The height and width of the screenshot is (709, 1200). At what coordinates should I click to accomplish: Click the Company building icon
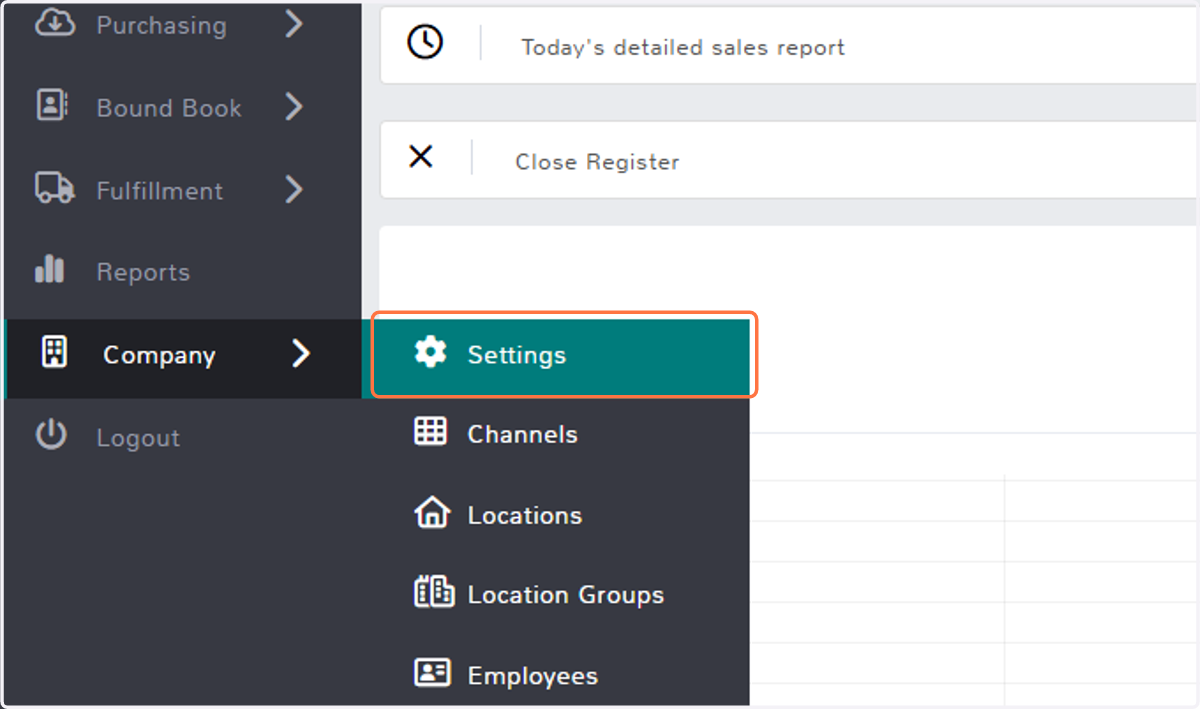pyautogui.click(x=54, y=353)
